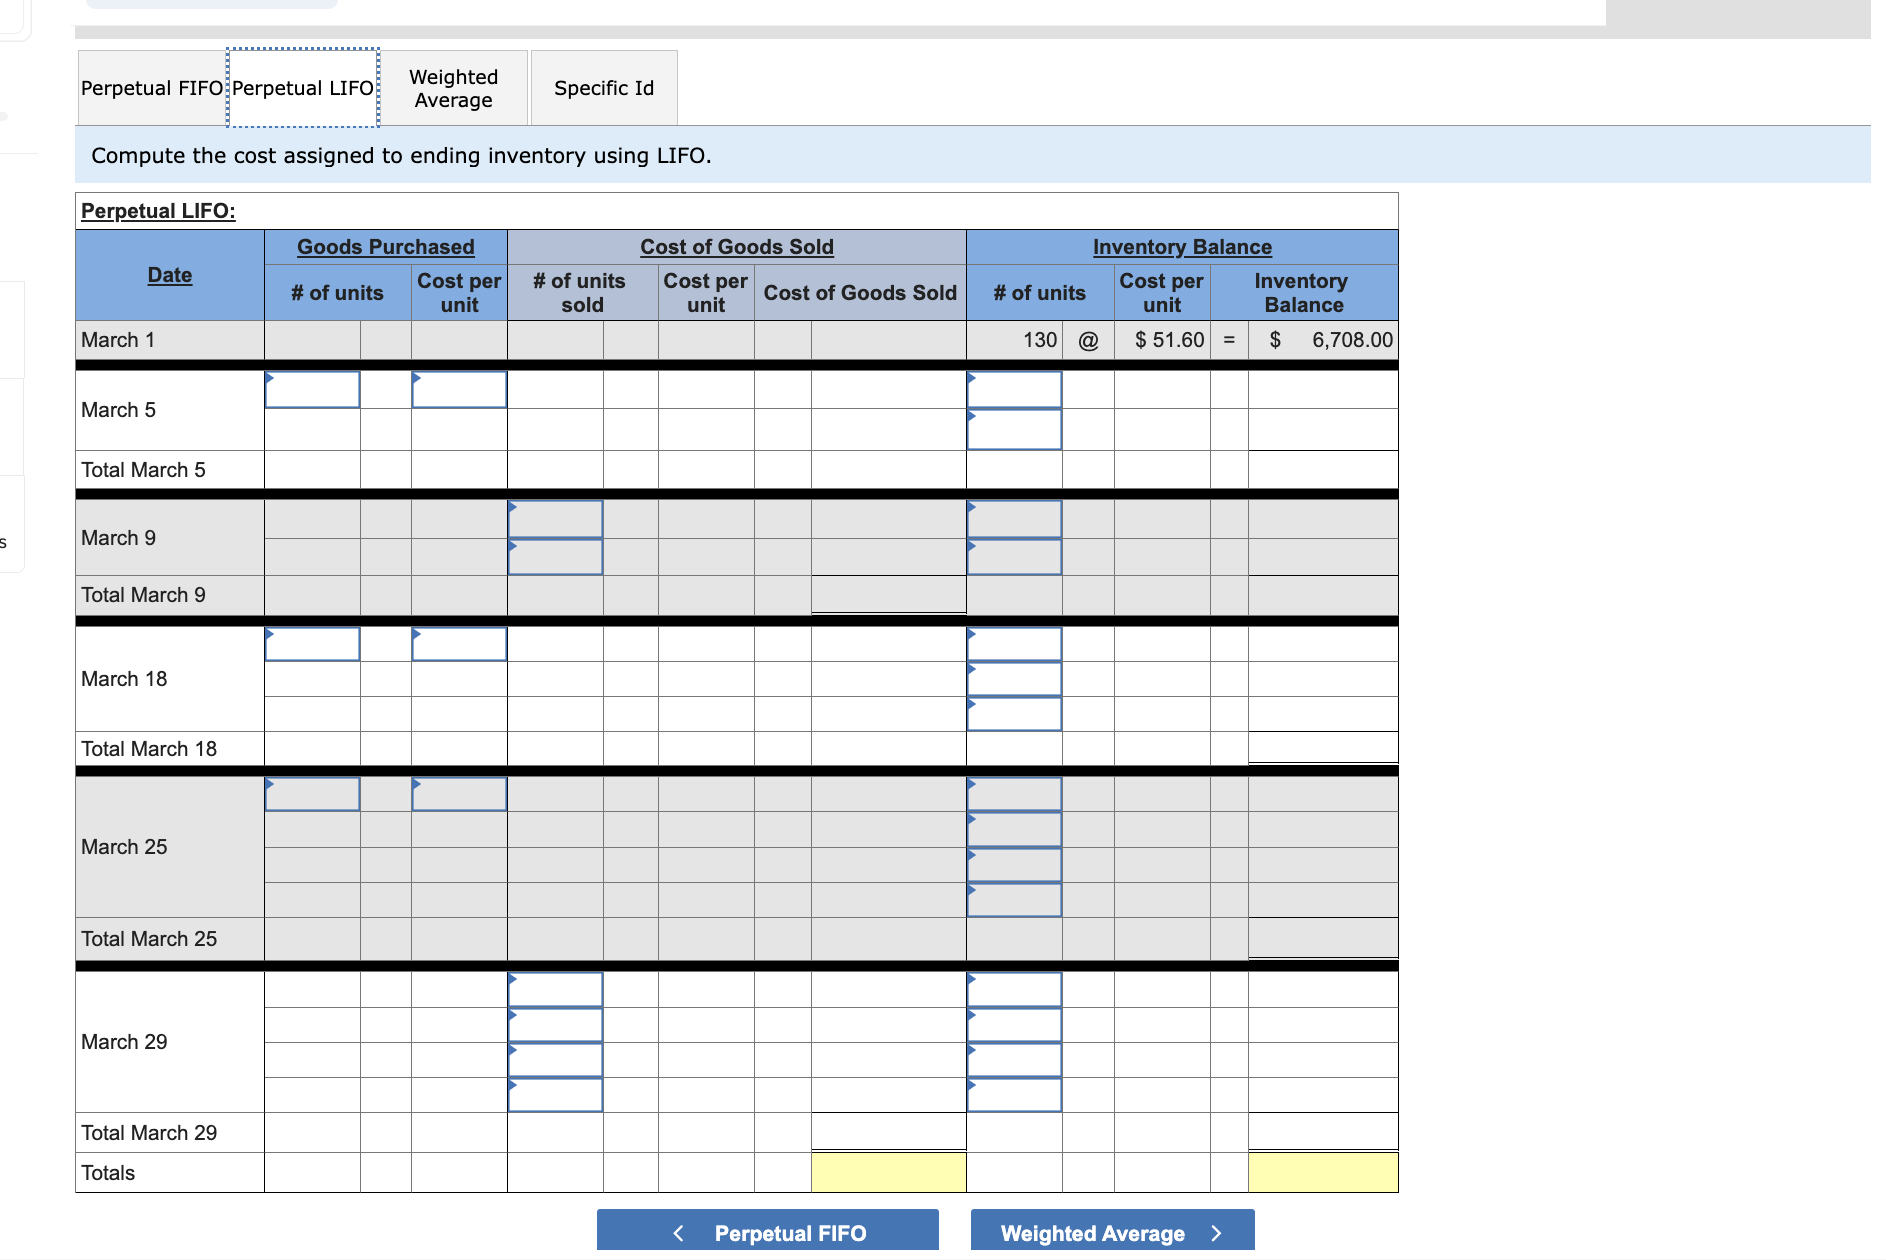Click March 25 purchase cost per unit input
The width and height of the screenshot is (1886, 1260).
[459, 794]
